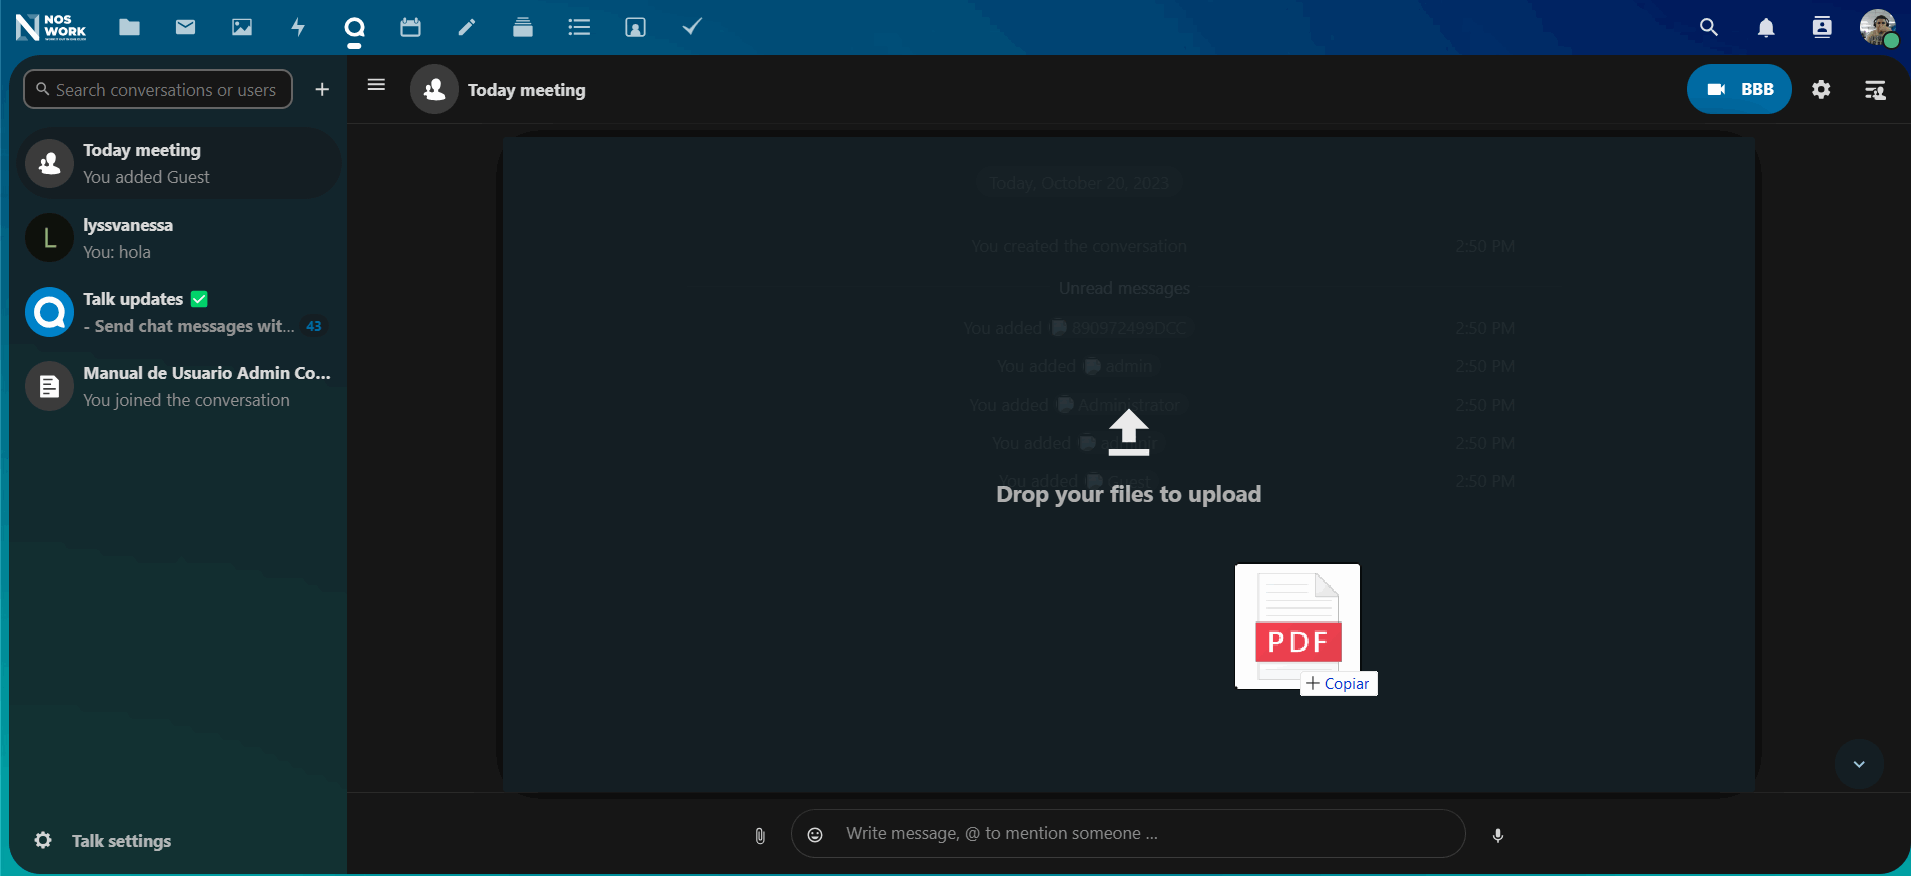Open the Deck app icon
The height and width of the screenshot is (876, 1911).
click(523, 27)
